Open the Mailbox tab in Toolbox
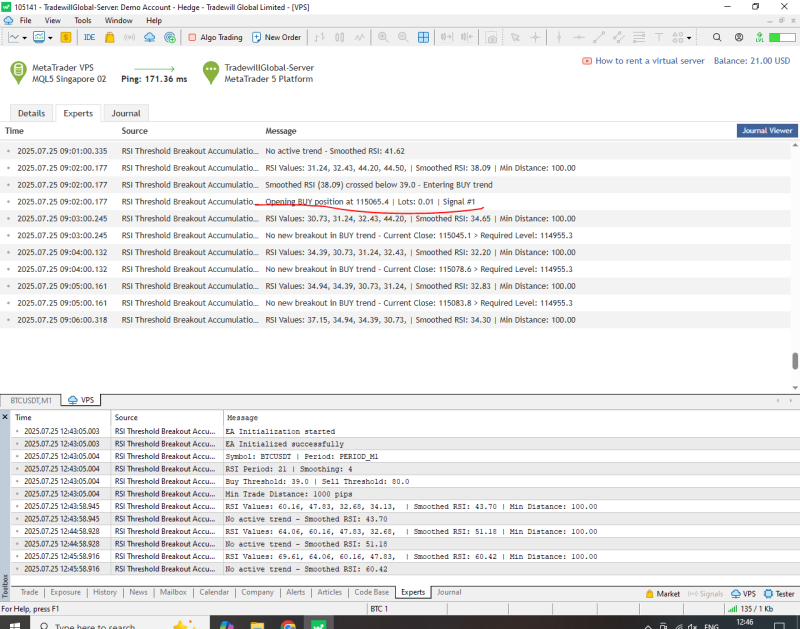800x629 pixels. [x=173, y=592]
